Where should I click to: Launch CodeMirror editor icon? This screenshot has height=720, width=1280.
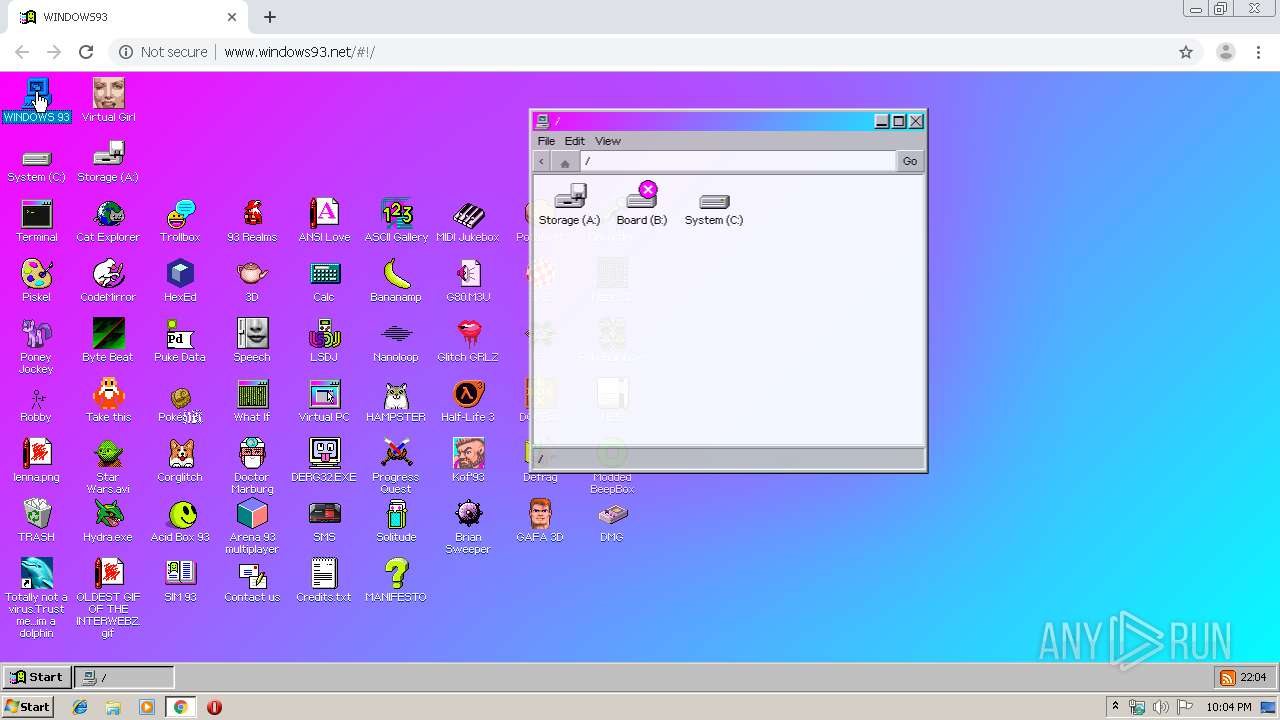108,281
